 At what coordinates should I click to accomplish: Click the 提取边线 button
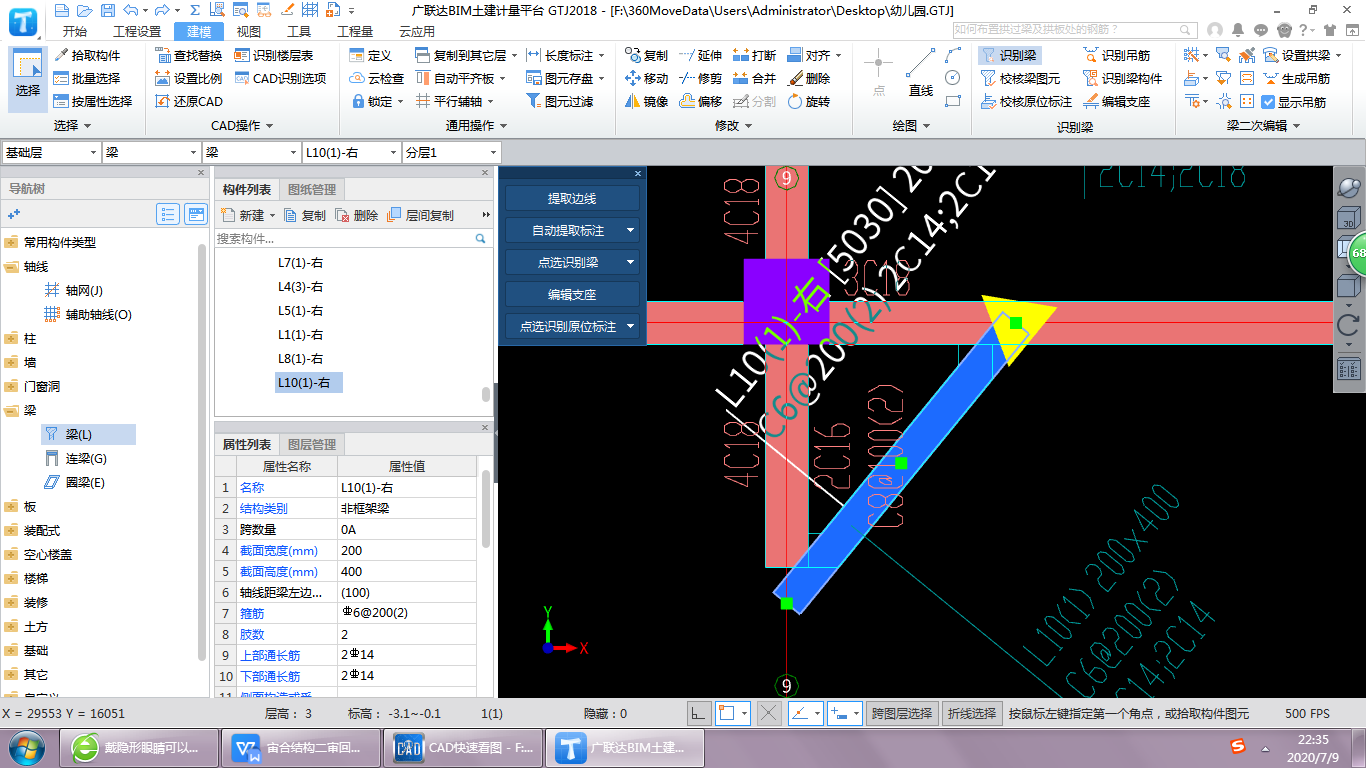click(x=572, y=198)
